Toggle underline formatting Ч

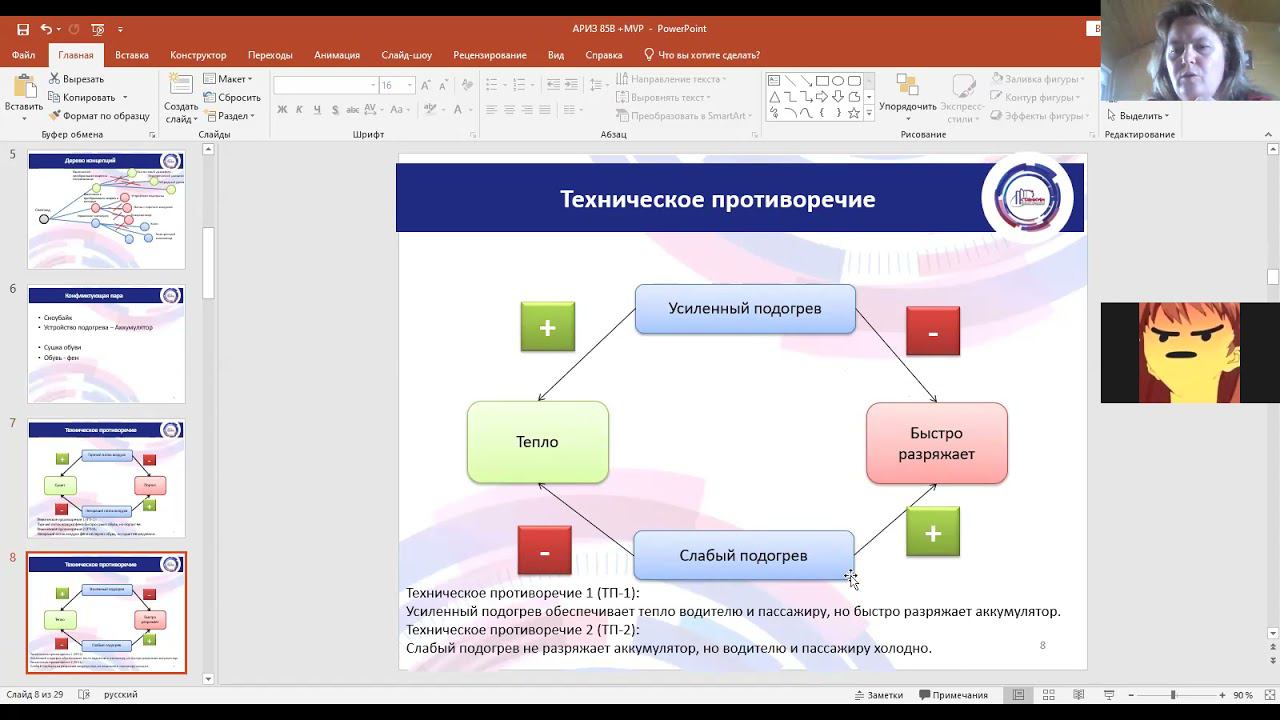317,110
